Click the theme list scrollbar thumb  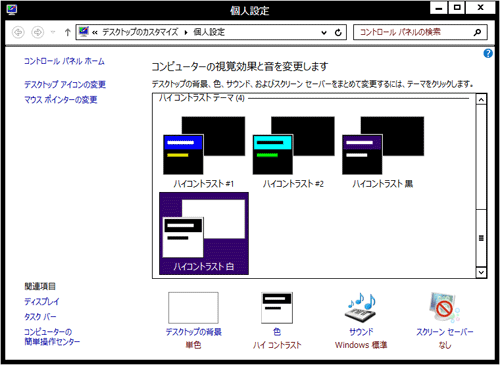coord(481,238)
